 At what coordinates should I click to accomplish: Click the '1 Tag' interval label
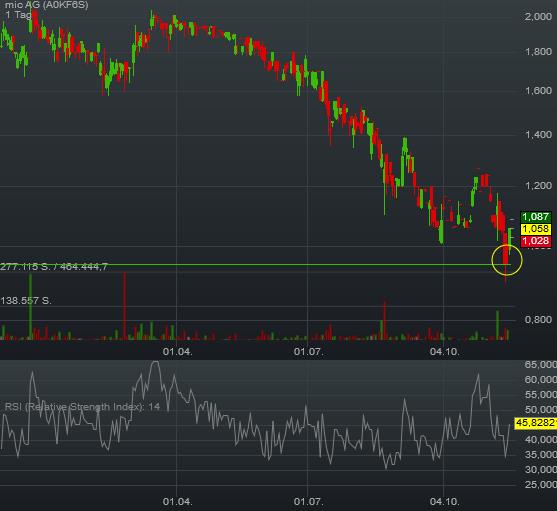pyautogui.click(x=18, y=15)
